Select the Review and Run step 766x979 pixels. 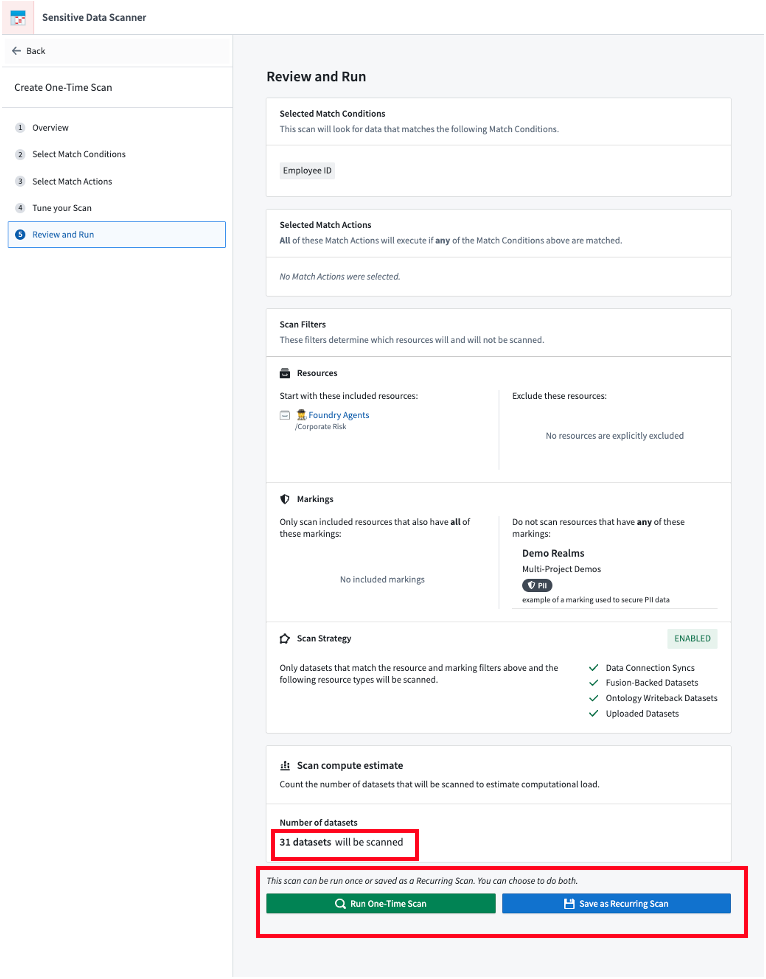pos(117,235)
